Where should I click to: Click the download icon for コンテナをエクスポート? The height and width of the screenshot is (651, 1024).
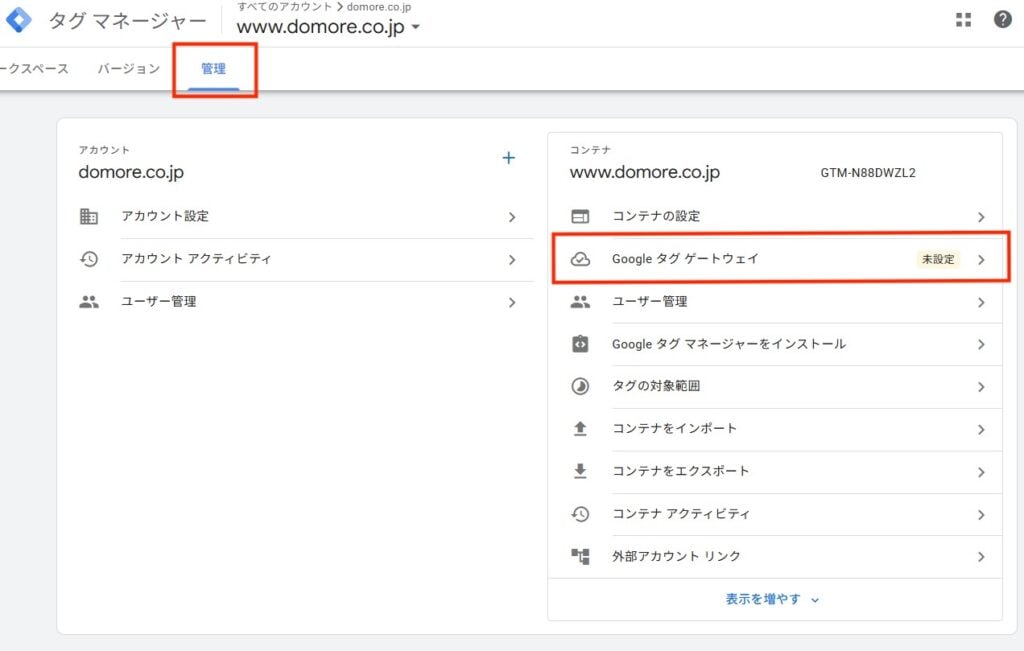coord(580,471)
